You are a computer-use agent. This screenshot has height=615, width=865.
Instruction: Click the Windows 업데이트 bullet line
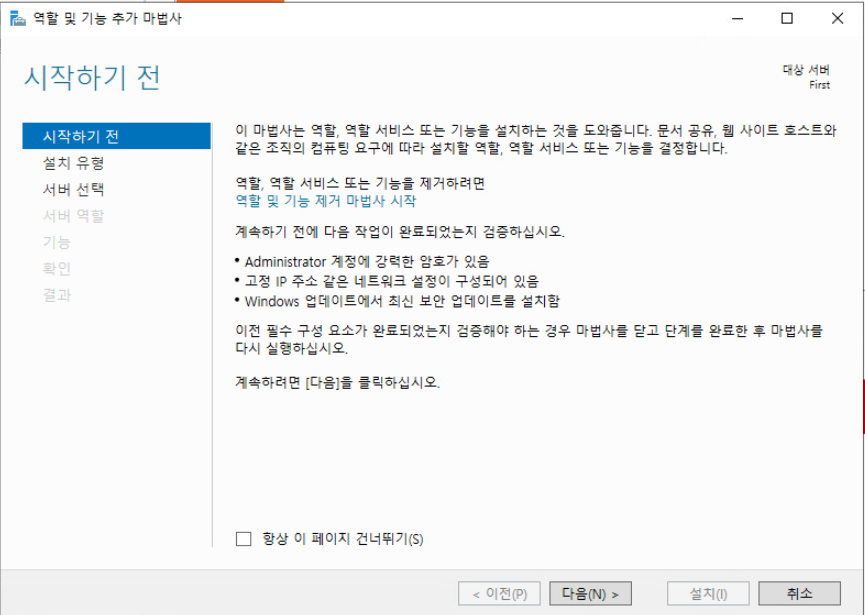coord(397,301)
